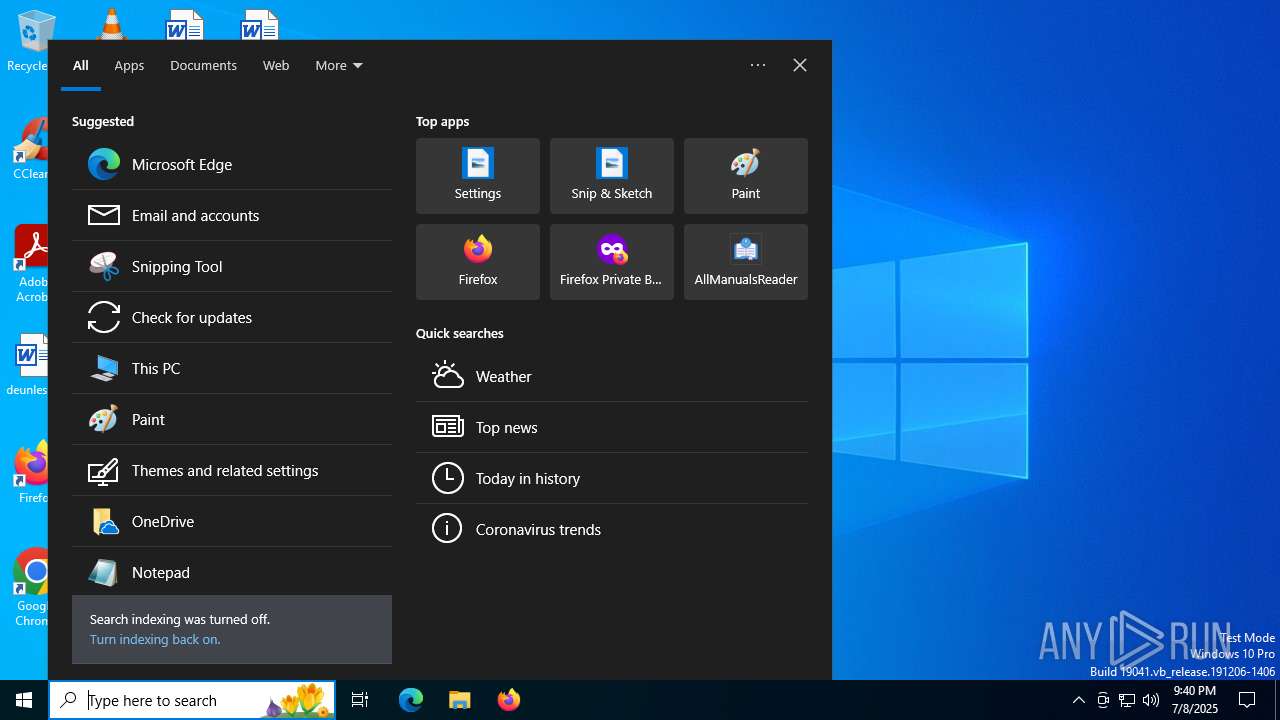The image size is (1280, 720).
Task: Show hidden system tray icons
Action: tap(1078, 700)
